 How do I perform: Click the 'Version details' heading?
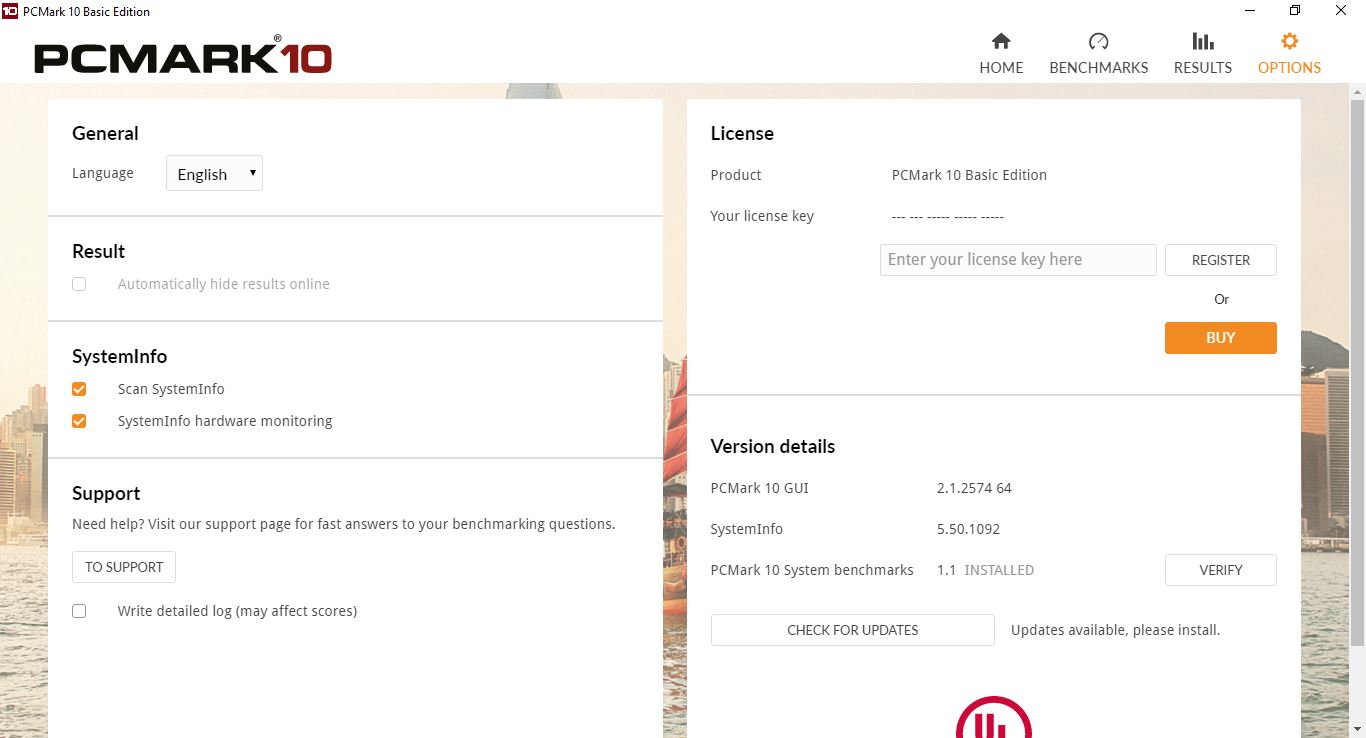[772, 446]
